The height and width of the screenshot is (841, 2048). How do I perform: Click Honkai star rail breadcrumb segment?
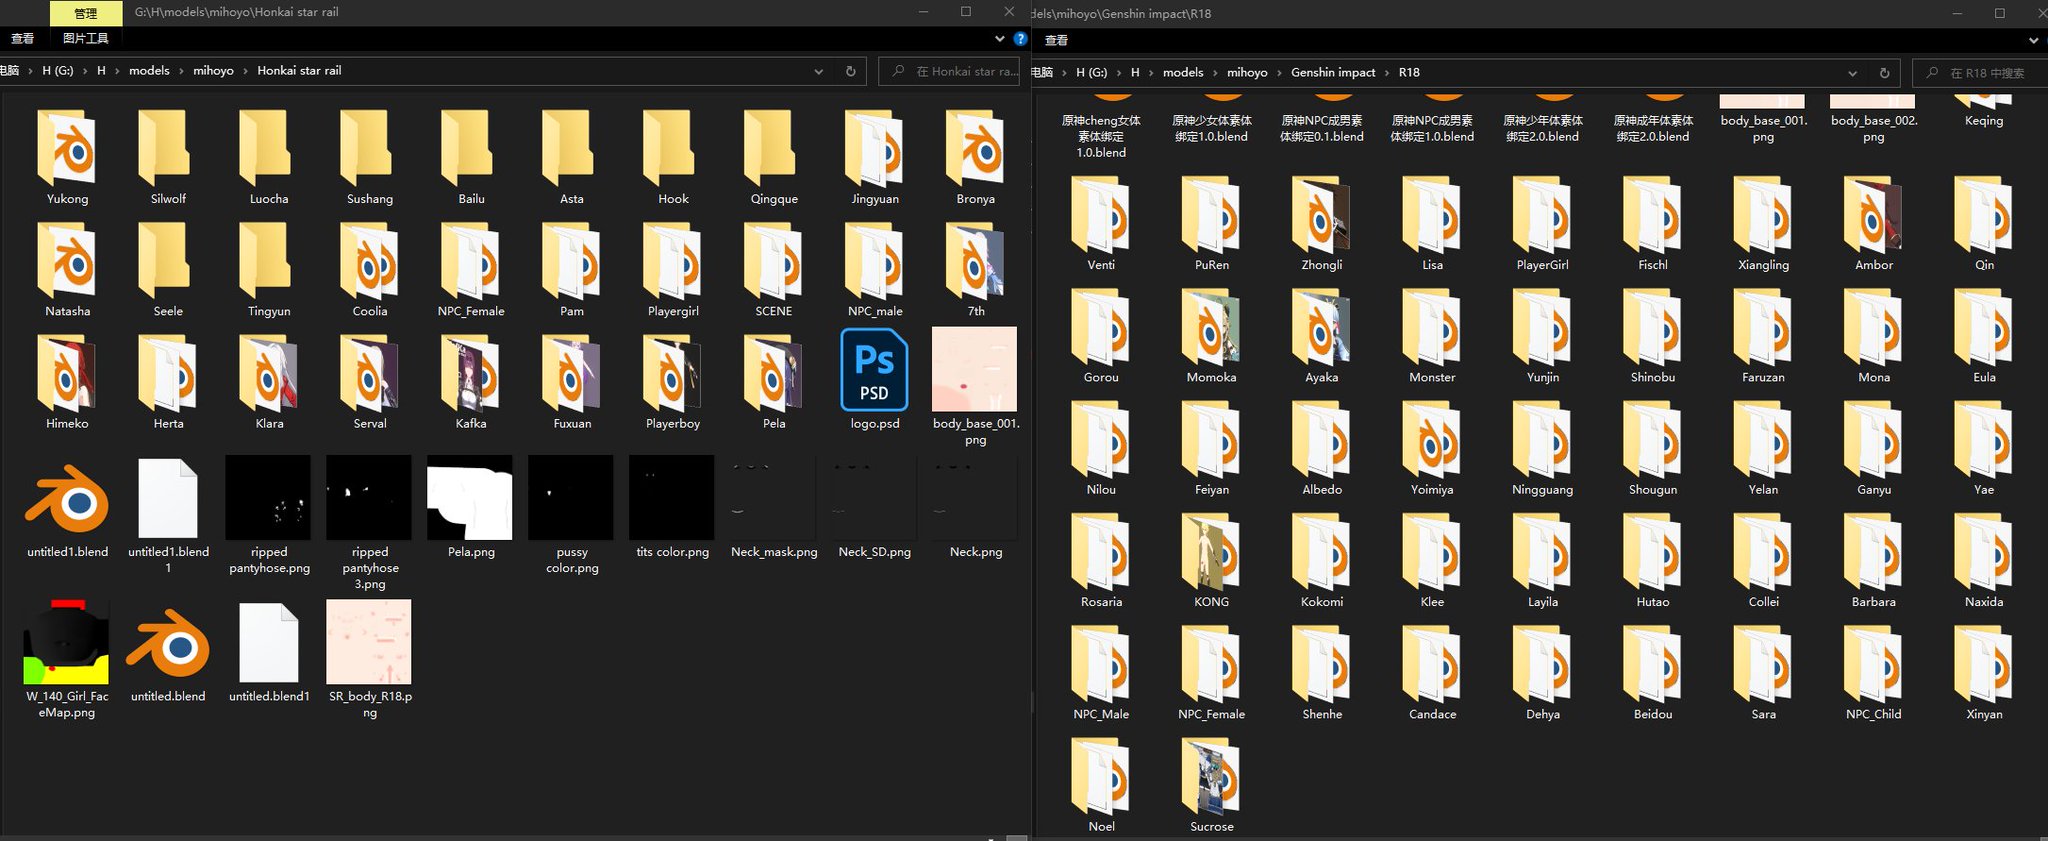[x=299, y=71]
